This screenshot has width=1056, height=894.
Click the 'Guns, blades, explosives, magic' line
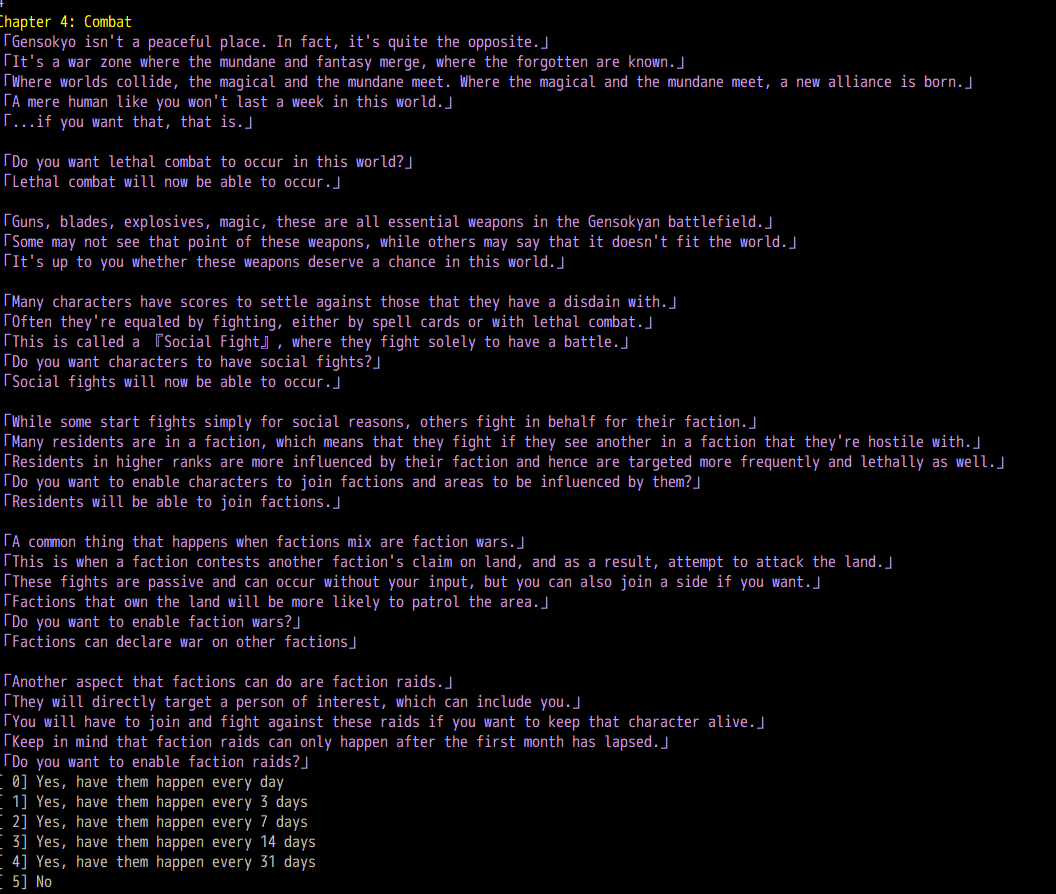click(388, 222)
